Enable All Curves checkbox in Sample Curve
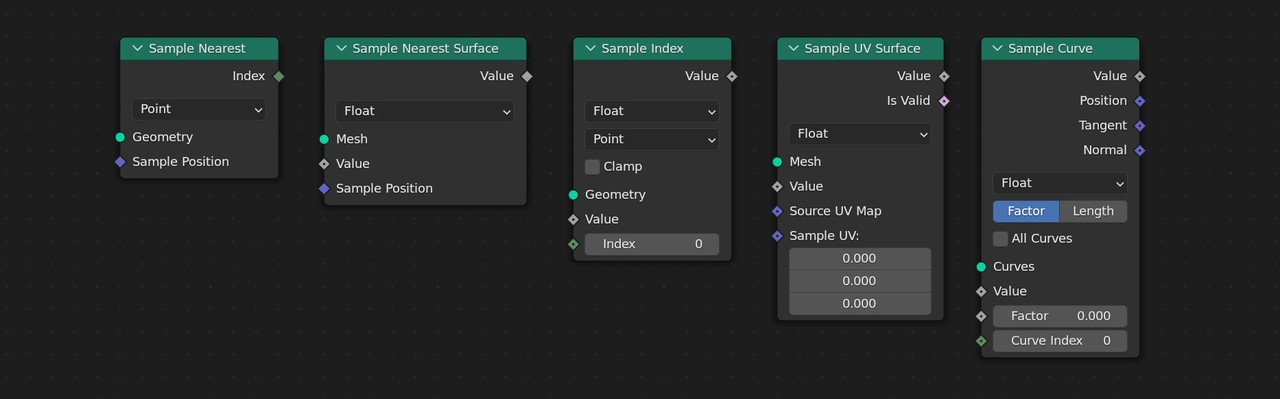Viewport: 1280px width, 399px height. point(1000,239)
